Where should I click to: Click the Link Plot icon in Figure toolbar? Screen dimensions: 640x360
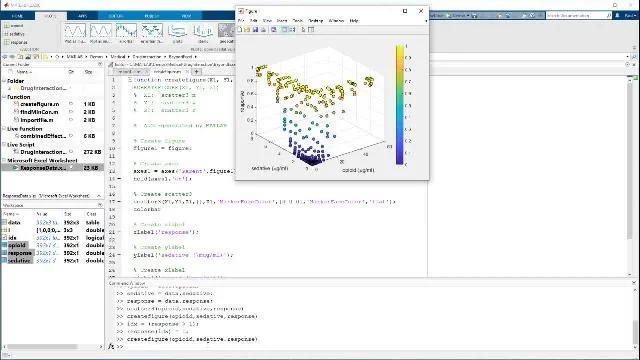[274, 29]
